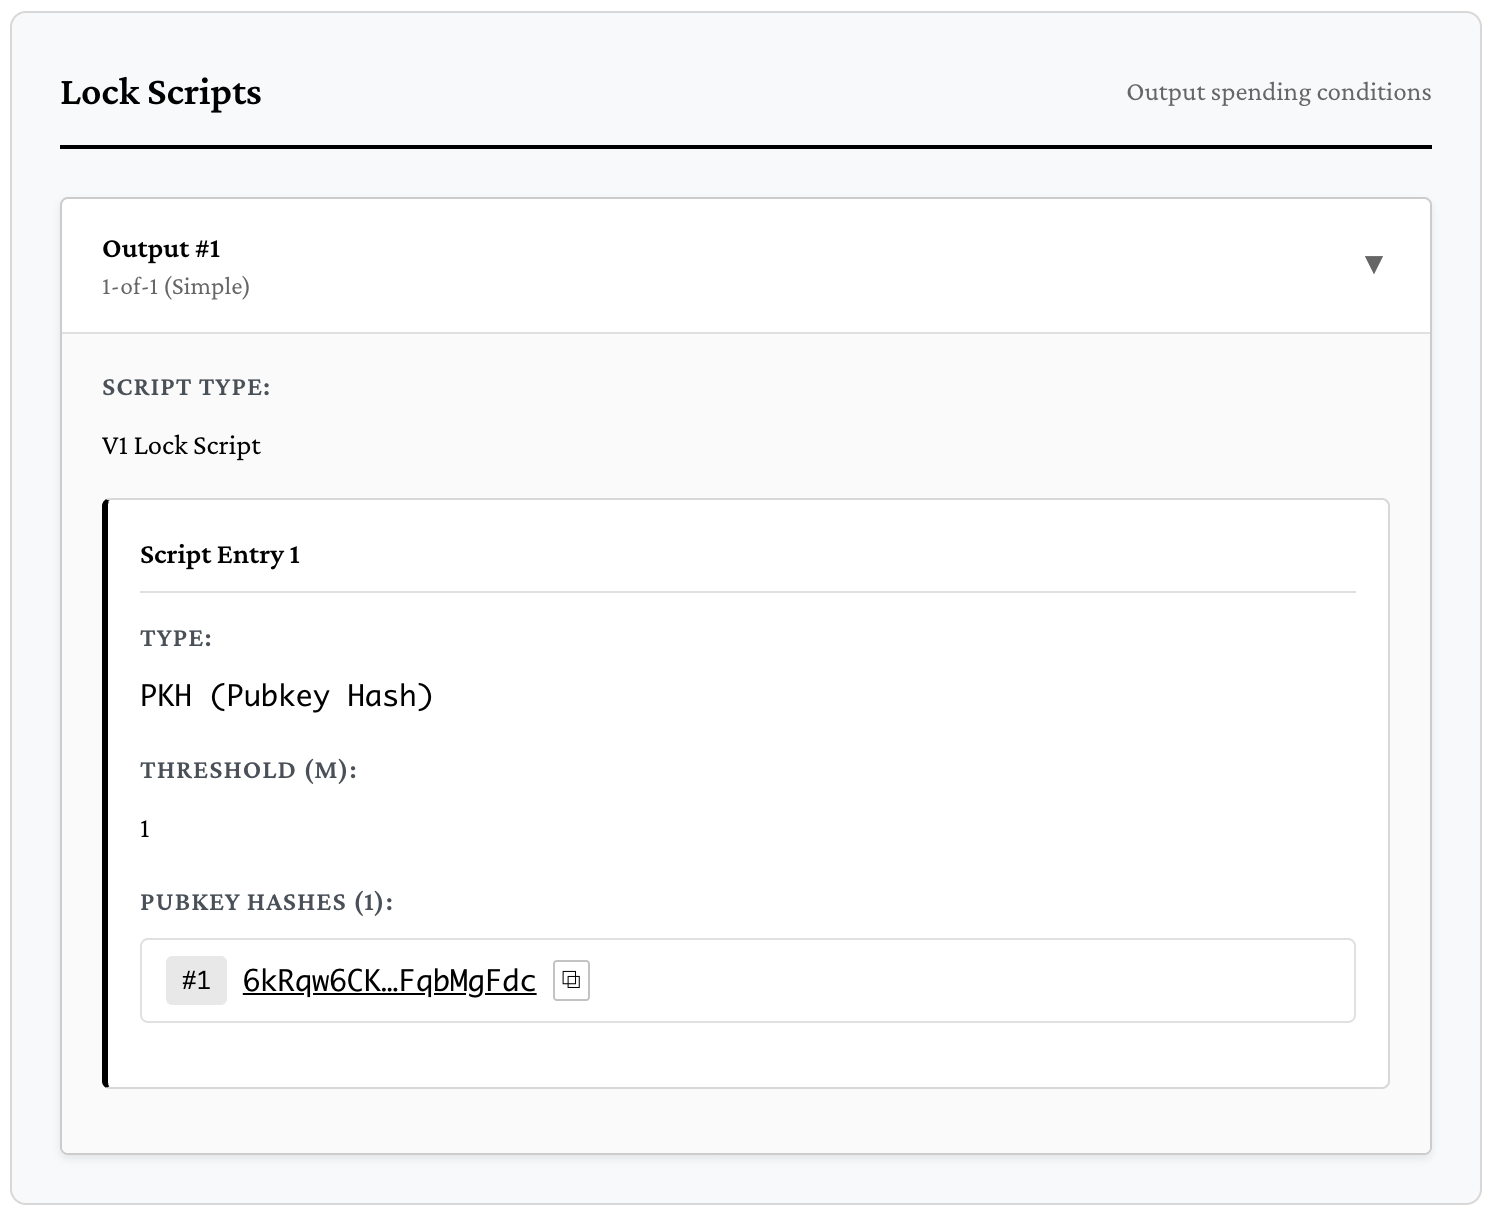The image size is (1492, 1216).
Task: Select the "PKH (Pubkey Hash)" type value
Action: (x=287, y=696)
